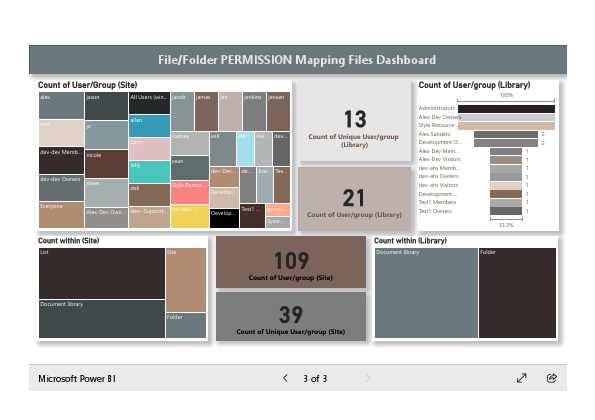Select the Alex-Dev Visitors bar
The height and width of the screenshot is (420, 595).
506,160
